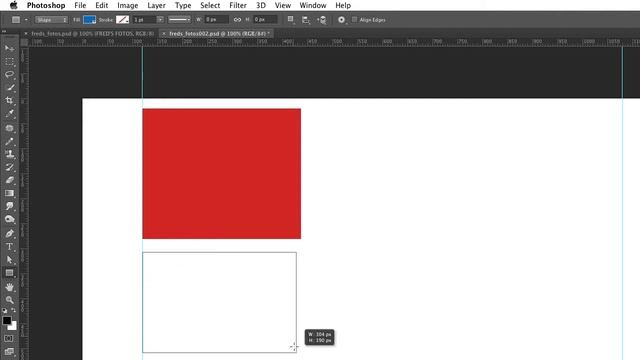Click the shape height H input field
Viewport: 640px width, 360px height.
pos(265,20)
